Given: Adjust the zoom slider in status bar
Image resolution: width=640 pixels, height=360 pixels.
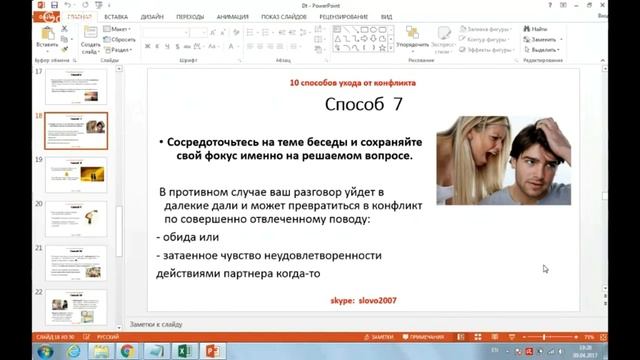Looking at the screenshot, I should (550, 337).
